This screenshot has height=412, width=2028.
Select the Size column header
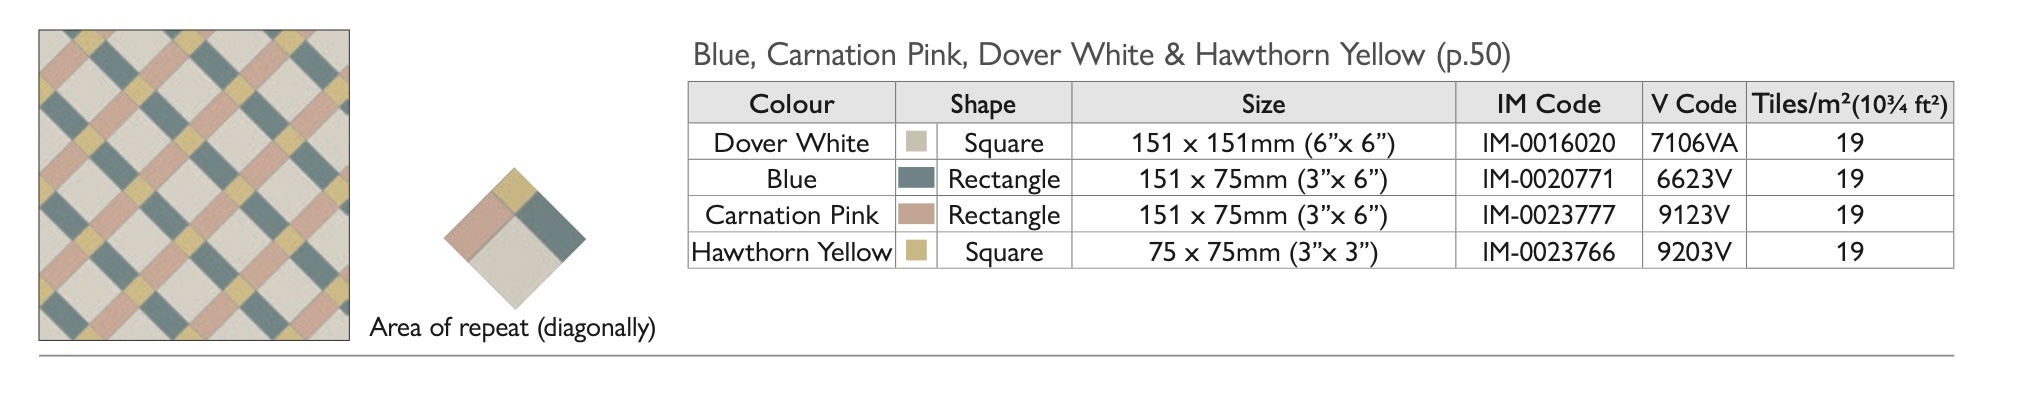(x=1263, y=104)
